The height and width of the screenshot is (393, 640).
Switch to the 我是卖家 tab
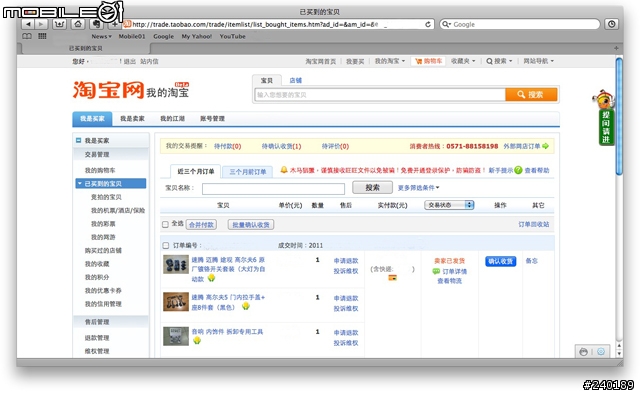132,118
